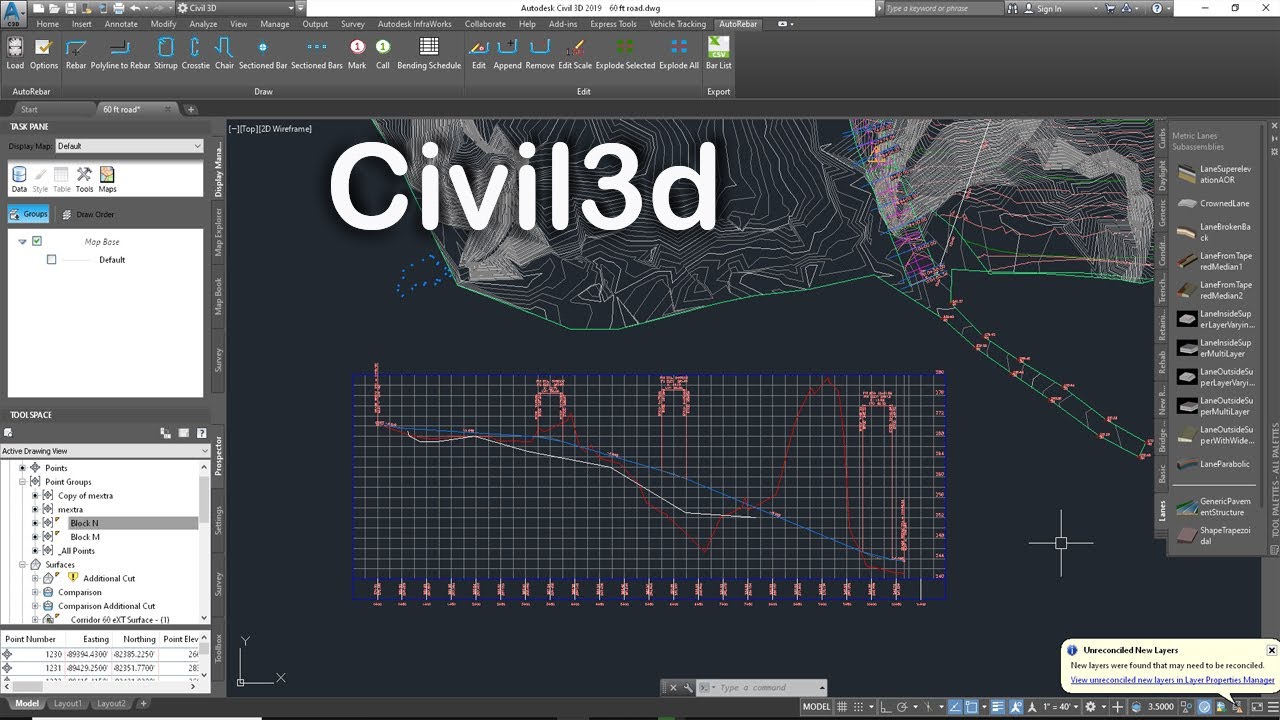Toggle drawing grid display in status bar
This screenshot has width=1280, height=720.
[843, 707]
